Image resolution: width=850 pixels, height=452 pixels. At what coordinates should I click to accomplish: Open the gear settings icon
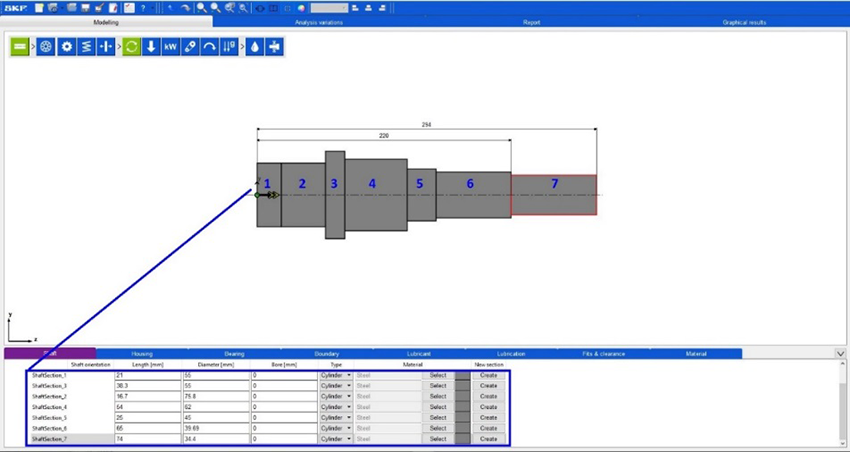tap(66, 47)
